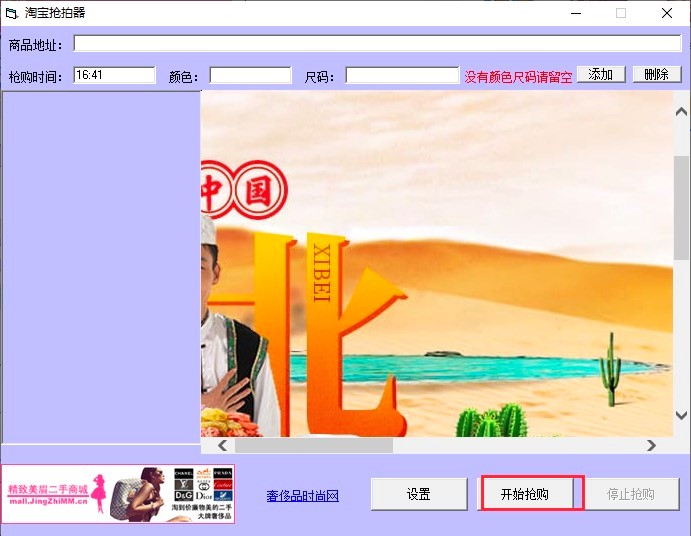Click the 删除 button
Screen dimensions: 691x536
(x=657, y=74)
